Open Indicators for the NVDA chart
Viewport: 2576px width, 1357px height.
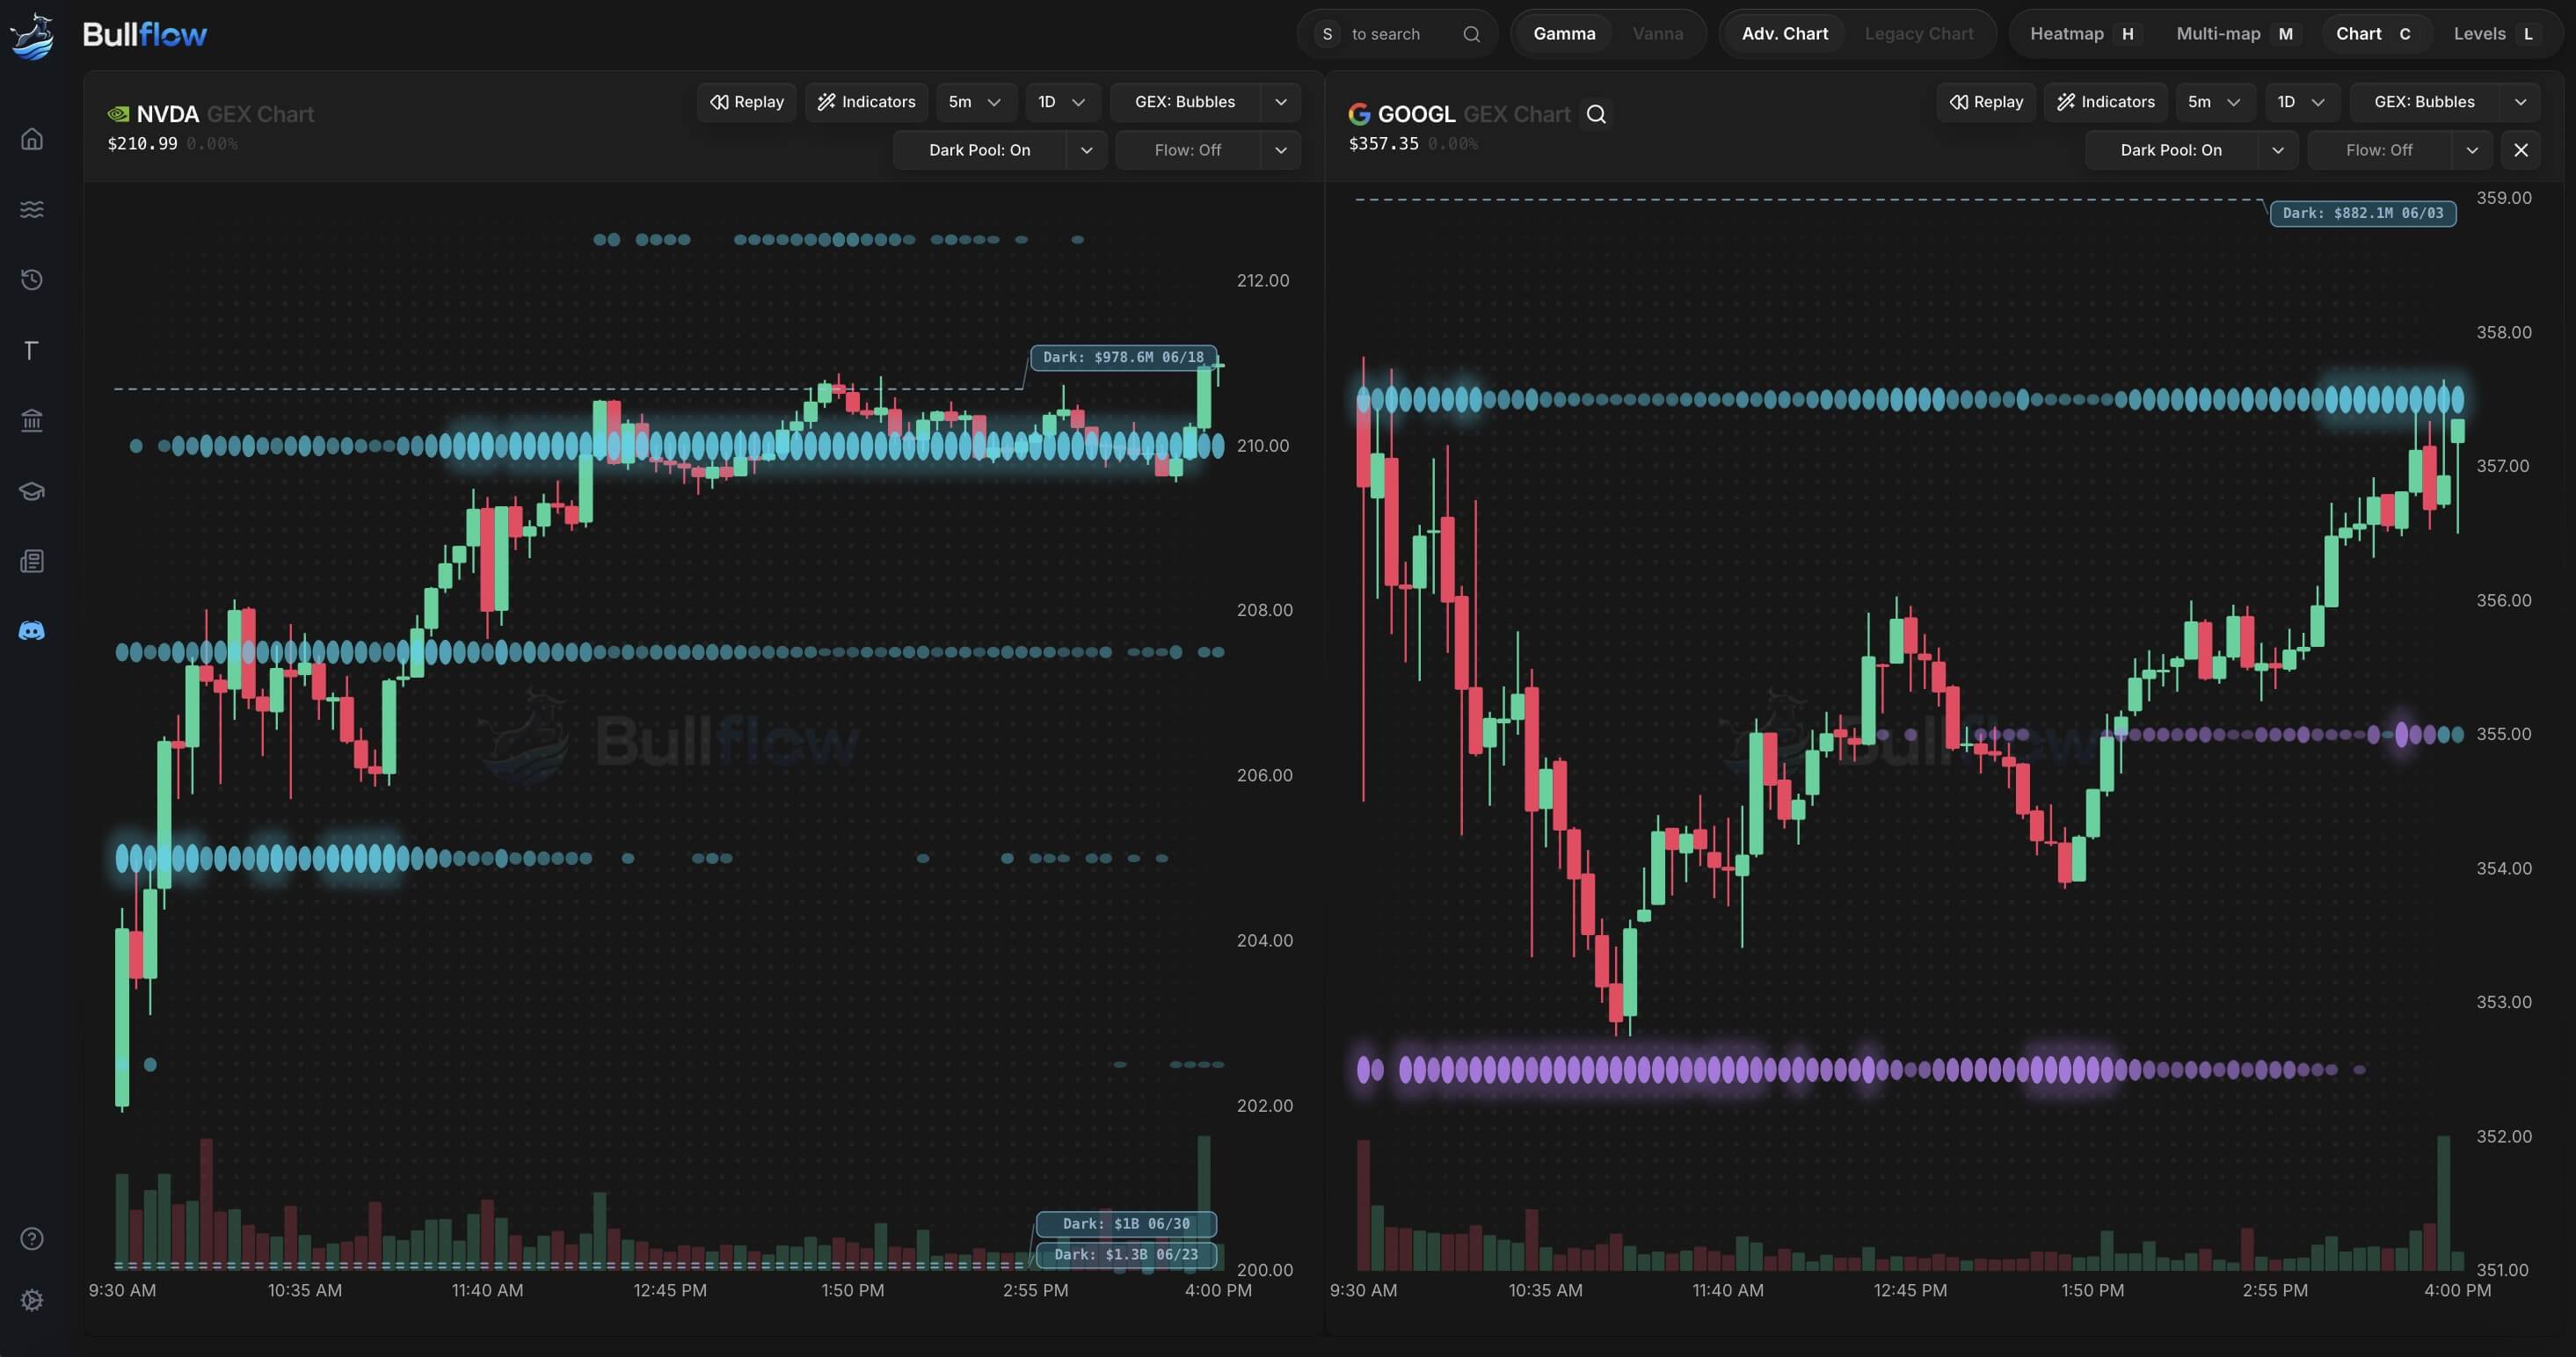click(866, 102)
